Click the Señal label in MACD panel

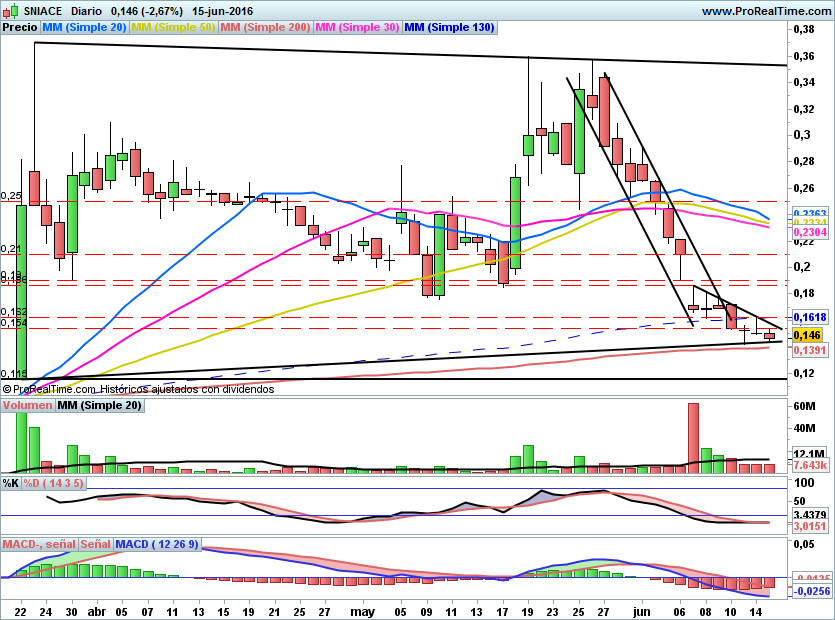click(96, 544)
